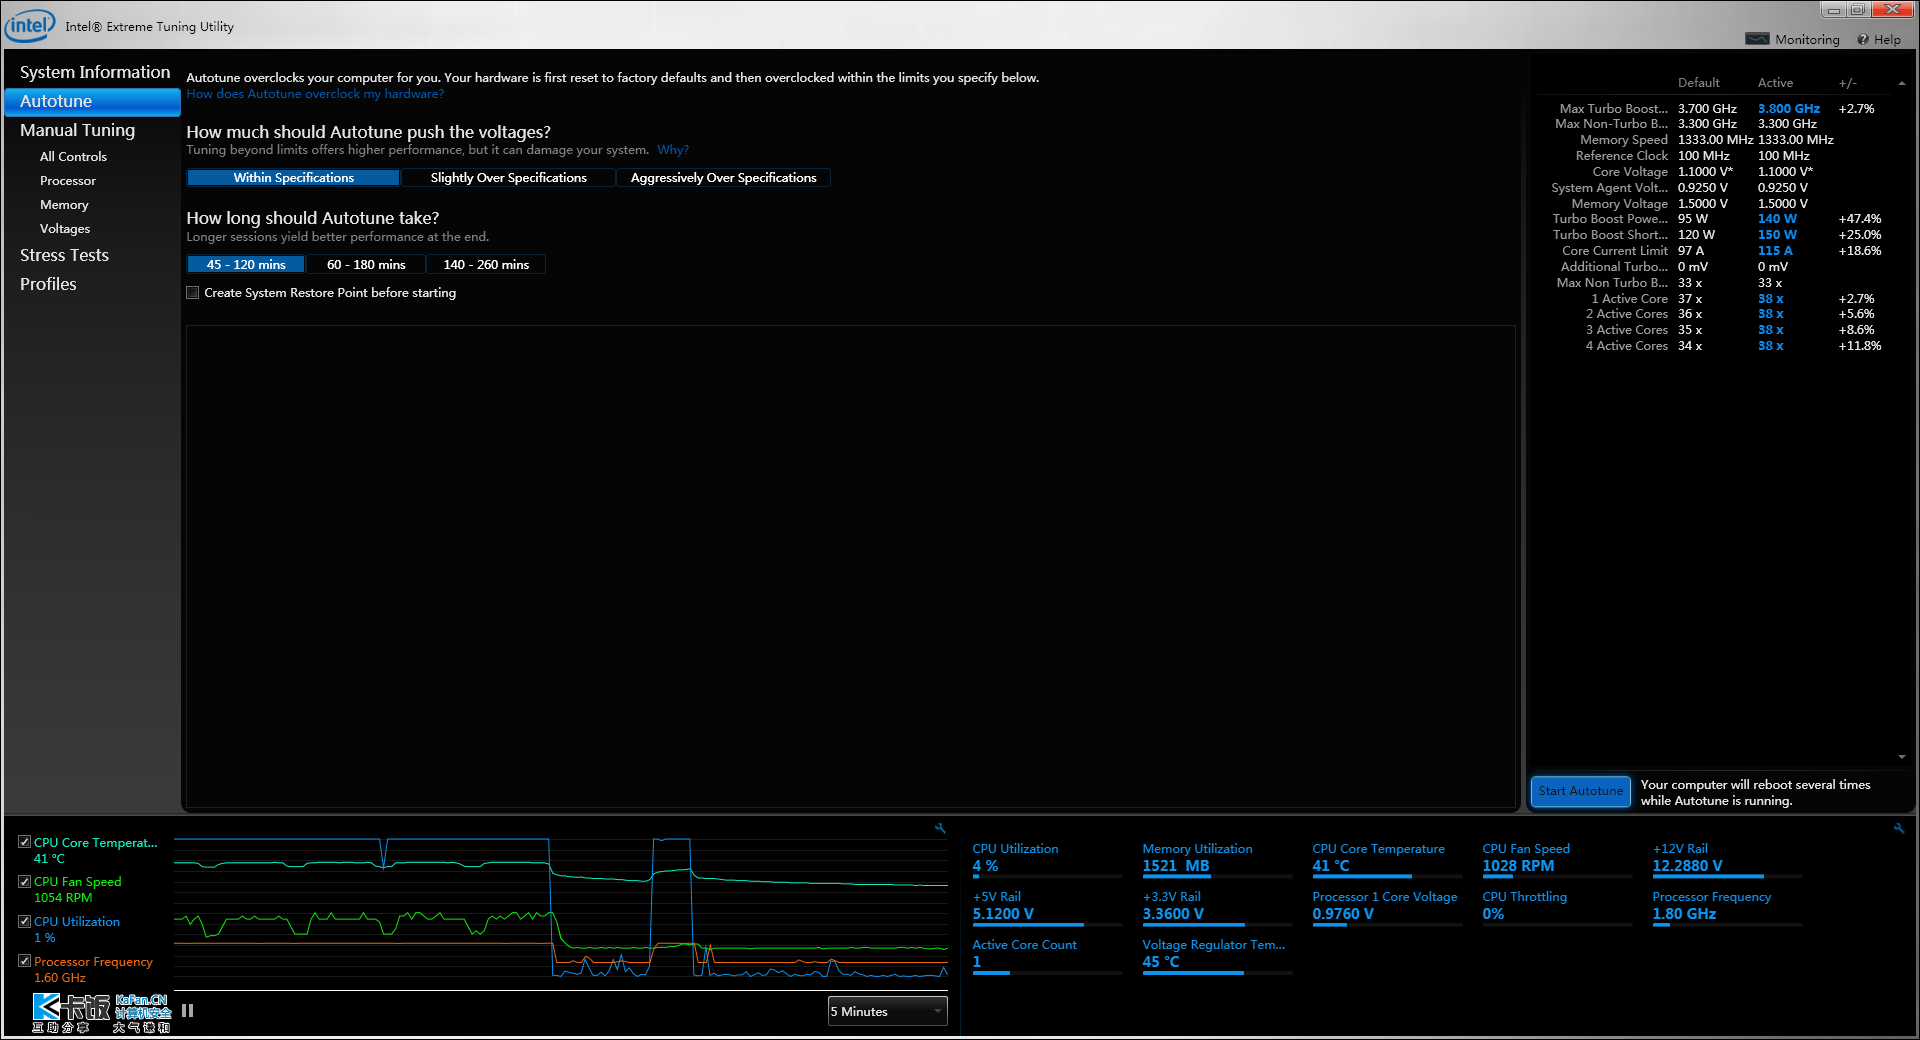
Task: Click Memory Speed row label
Action: (1624, 140)
